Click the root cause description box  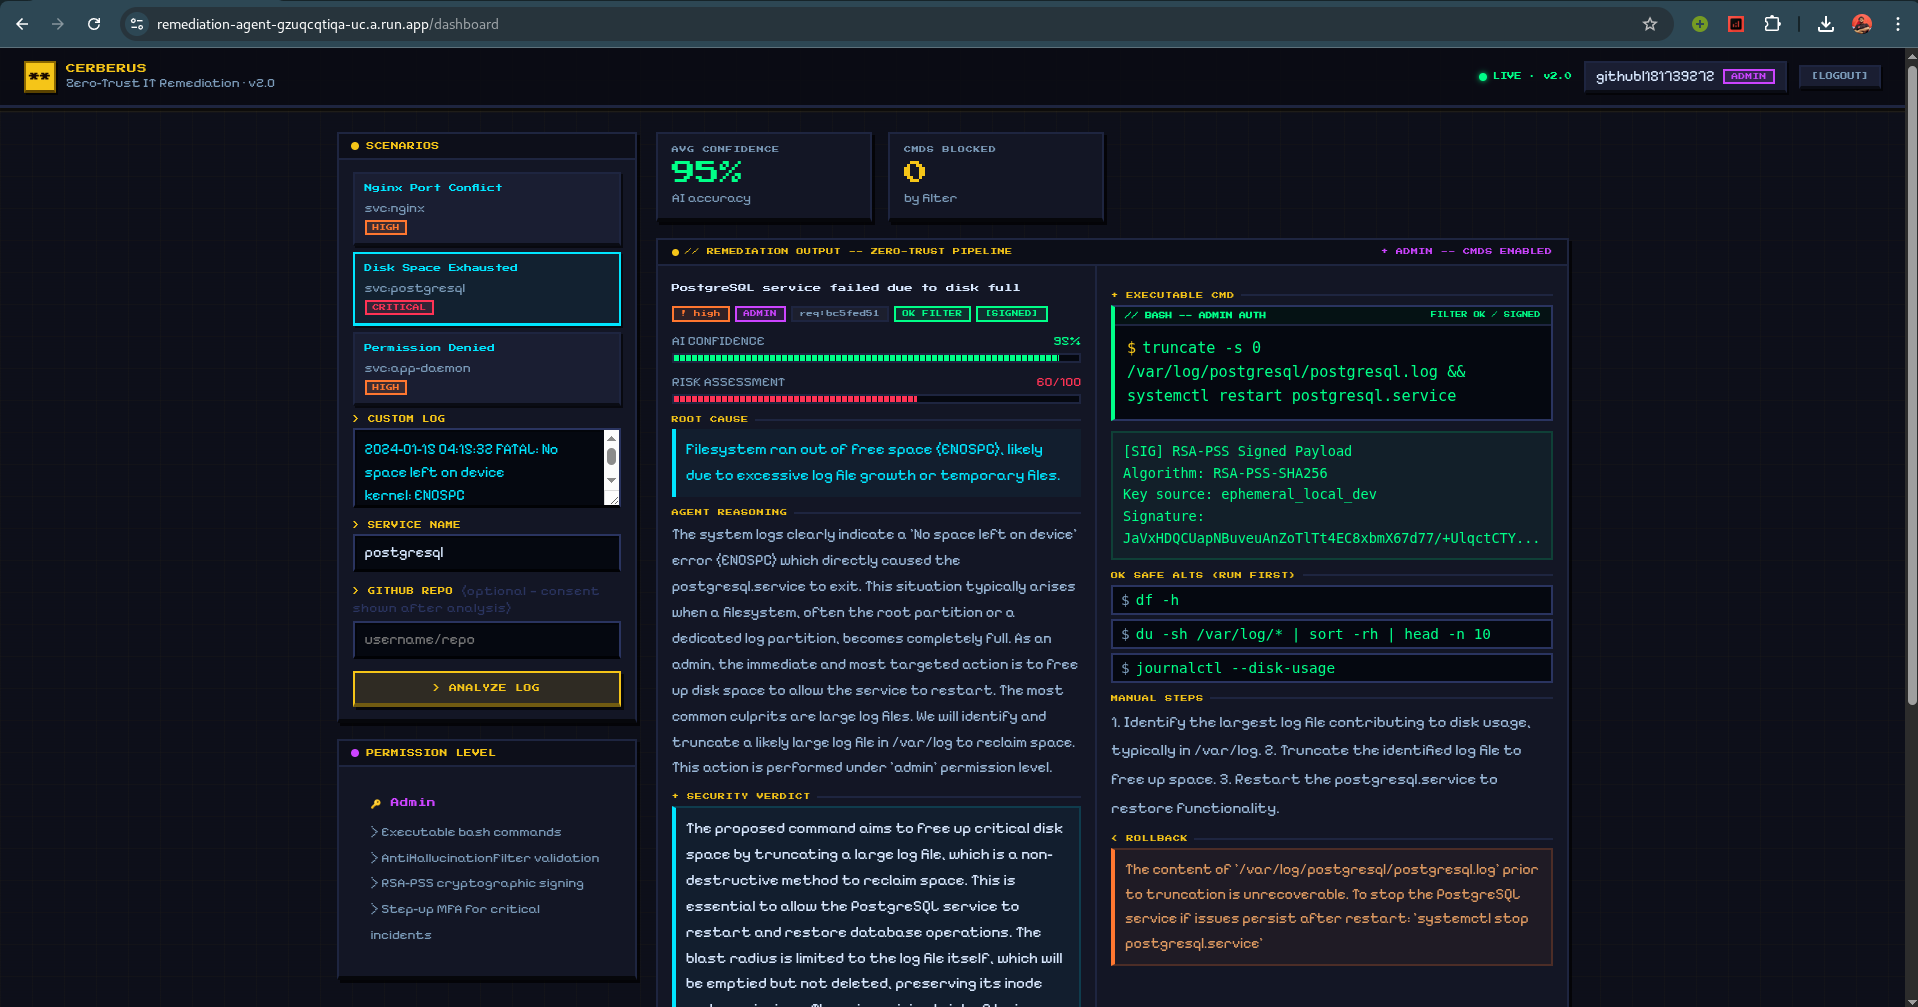[876, 463]
